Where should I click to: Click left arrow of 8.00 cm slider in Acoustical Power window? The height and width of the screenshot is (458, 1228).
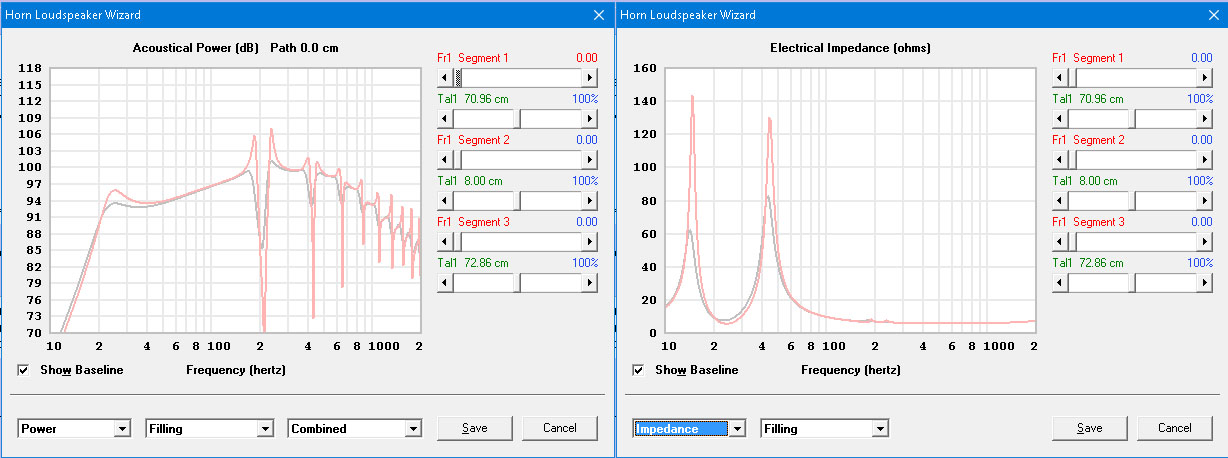(446, 200)
